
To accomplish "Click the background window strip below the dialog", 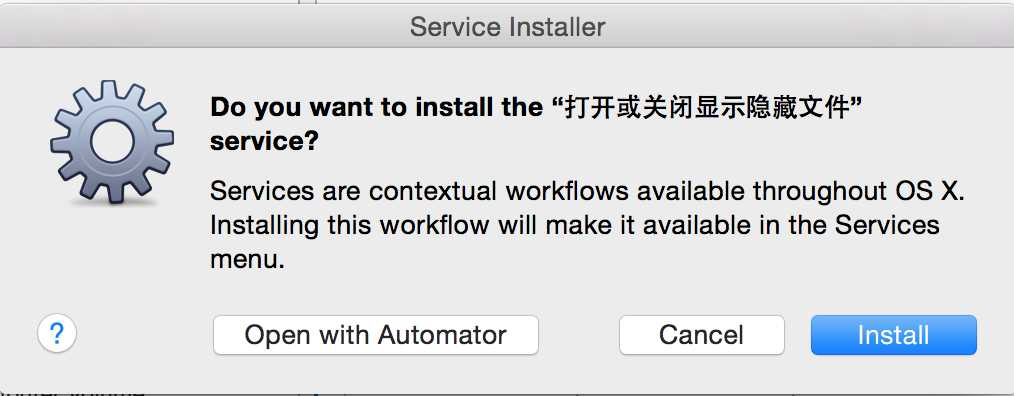I will 507,392.
